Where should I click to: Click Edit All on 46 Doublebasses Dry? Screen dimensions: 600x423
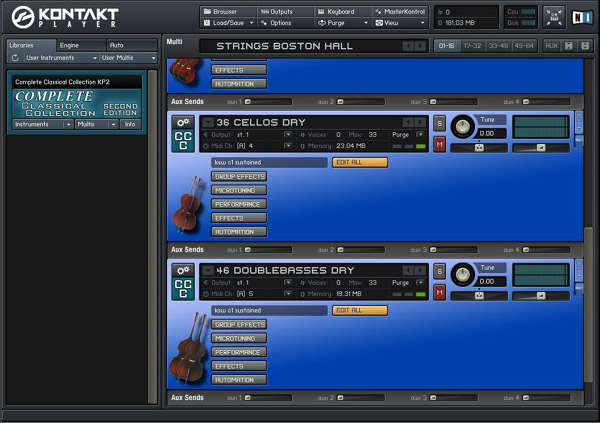tap(360, 310)
